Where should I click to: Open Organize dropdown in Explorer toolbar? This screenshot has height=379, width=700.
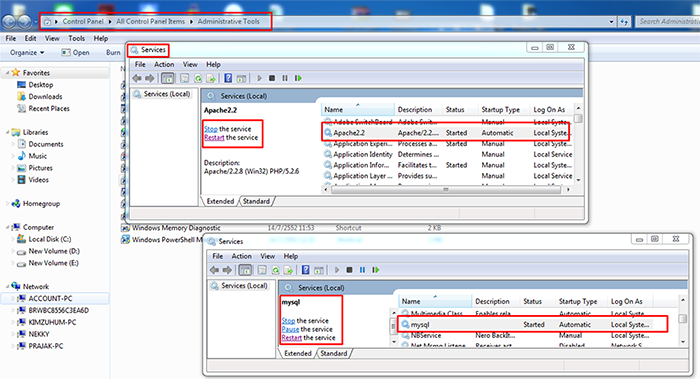(27, 53)
